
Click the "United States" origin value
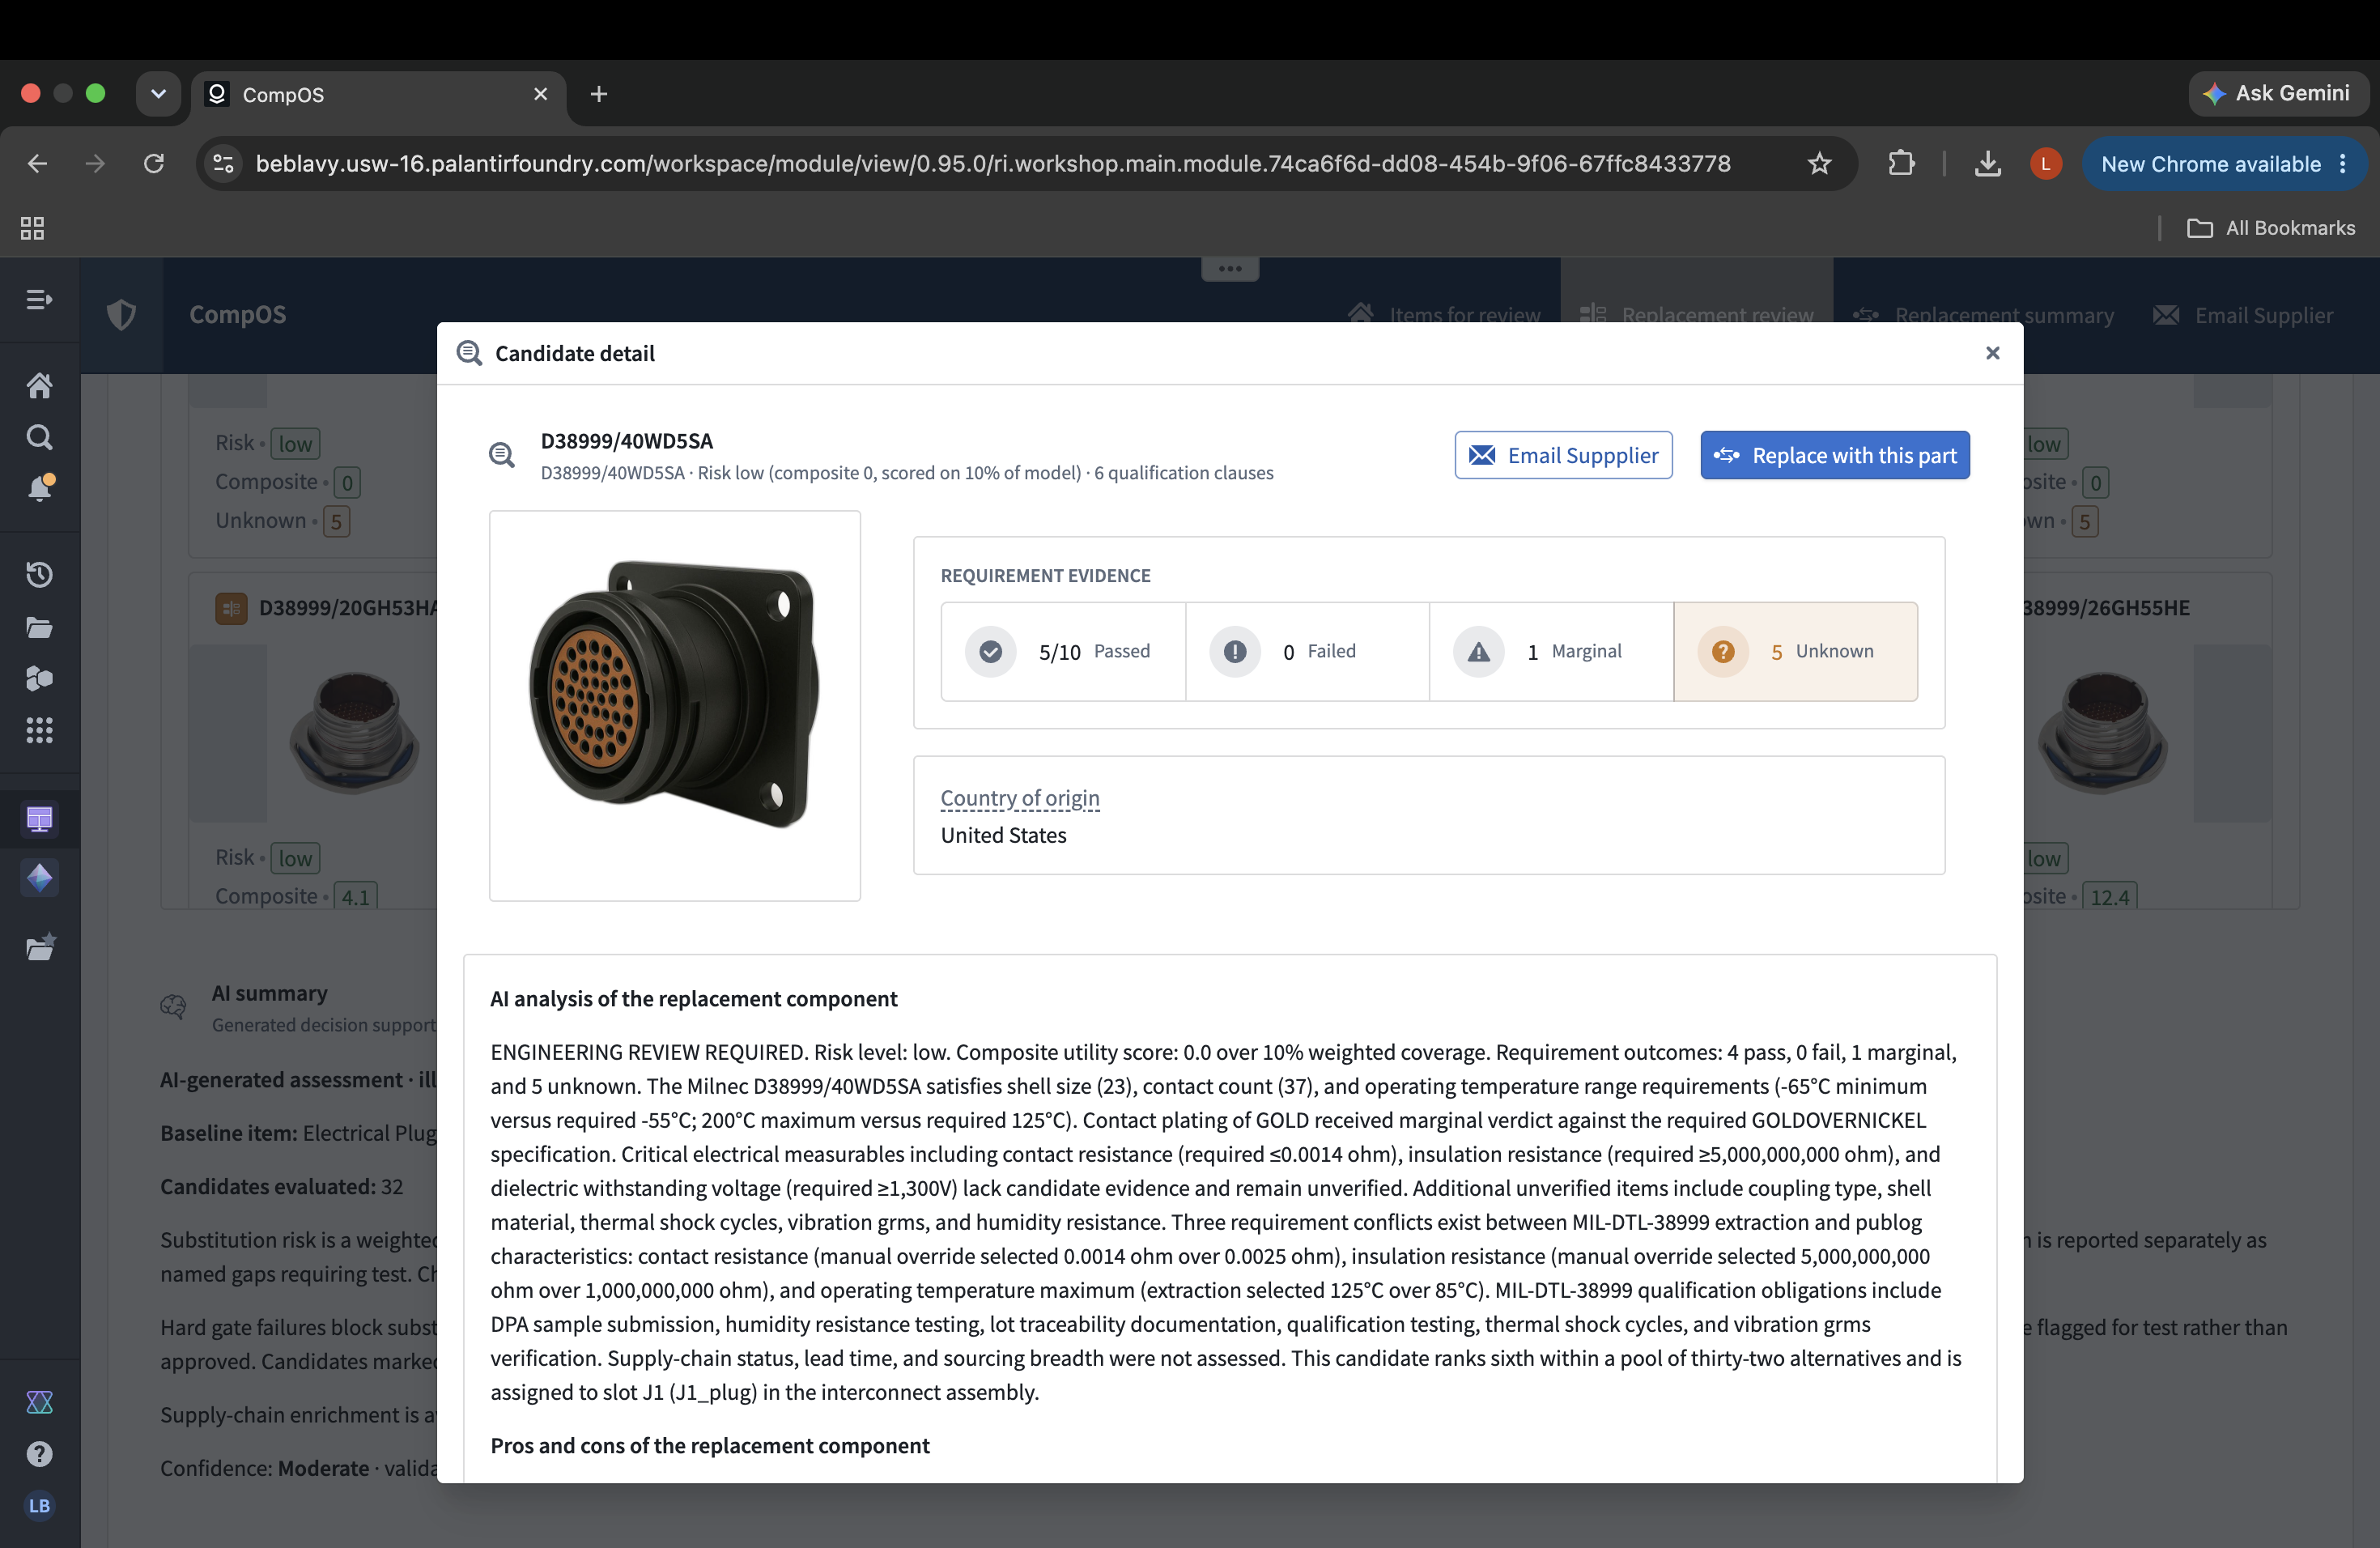click(x=1003, y=835)
